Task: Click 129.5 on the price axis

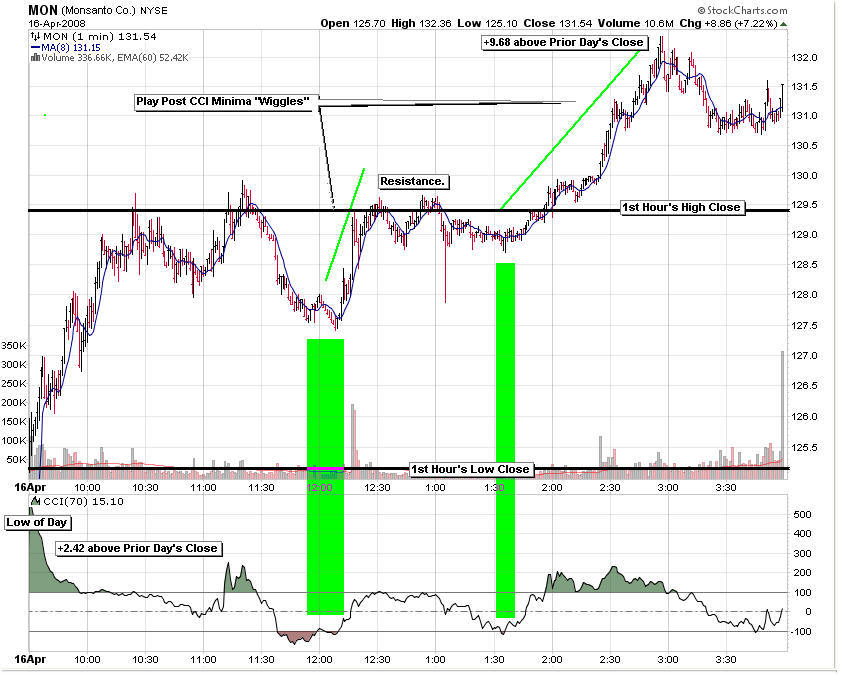Action: click(x=804, y=205)
